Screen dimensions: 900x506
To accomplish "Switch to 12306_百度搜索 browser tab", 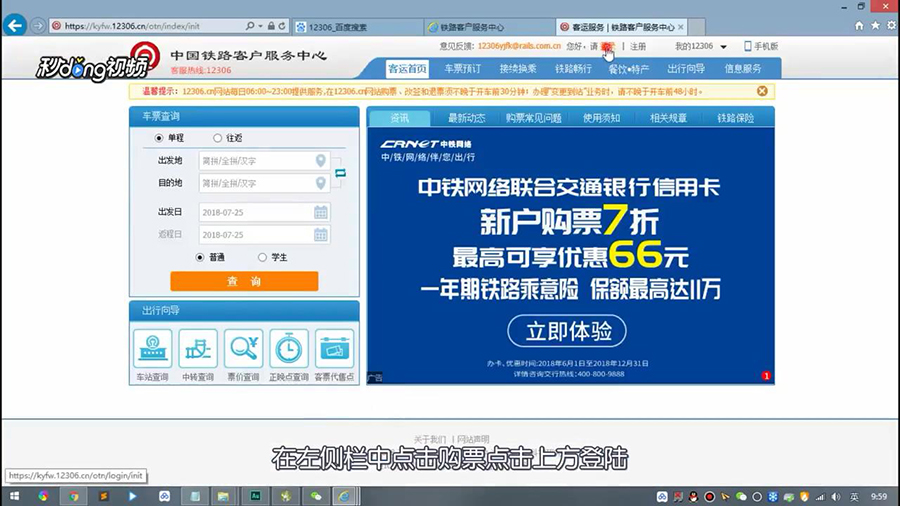I will [x=358, y=27].
